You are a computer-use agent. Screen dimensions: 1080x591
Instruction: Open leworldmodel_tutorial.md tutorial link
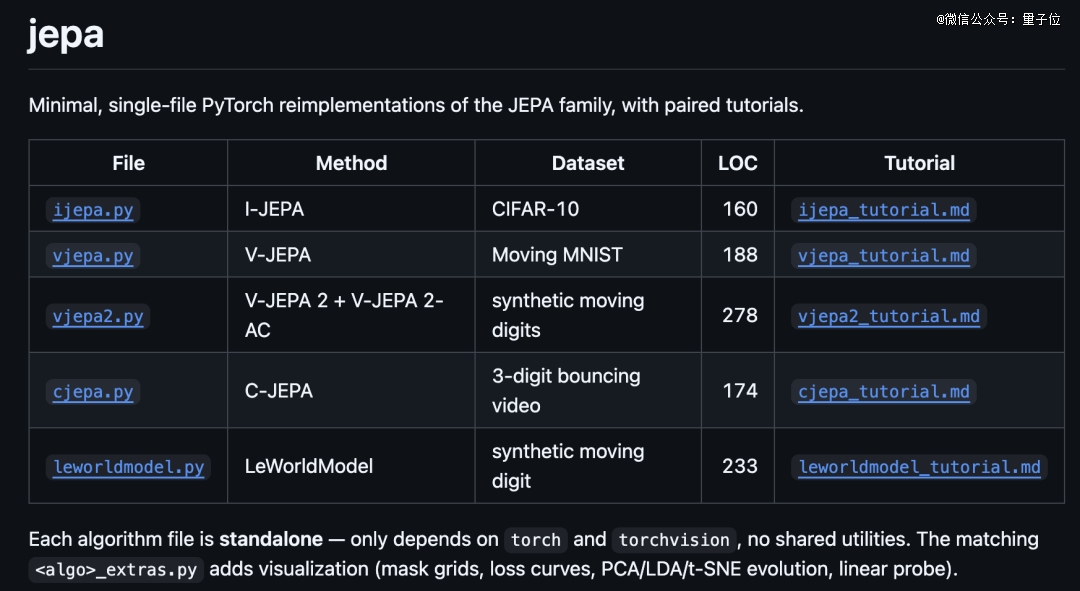920,467
